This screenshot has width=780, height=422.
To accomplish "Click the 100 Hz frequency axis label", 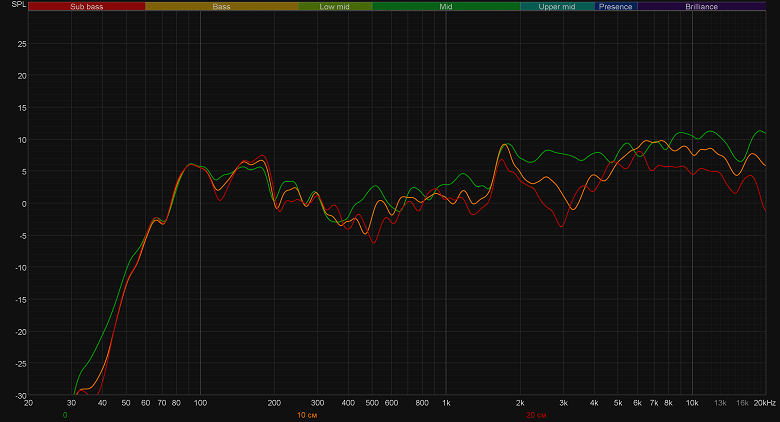I will point(200,403).
